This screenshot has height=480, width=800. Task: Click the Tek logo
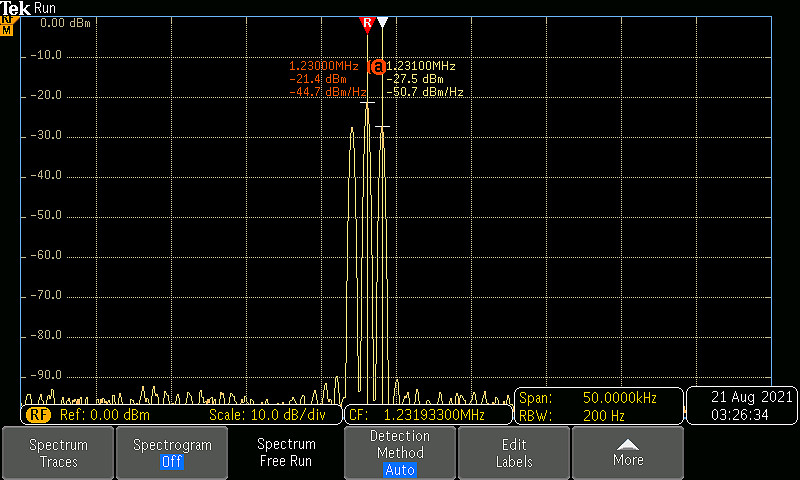coord(15,8)
